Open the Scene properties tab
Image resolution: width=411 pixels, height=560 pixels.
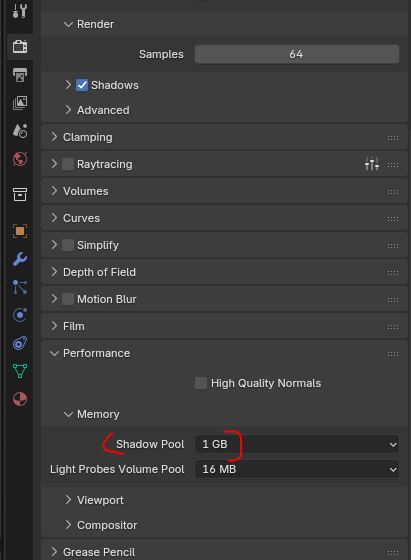coord(20,131)
